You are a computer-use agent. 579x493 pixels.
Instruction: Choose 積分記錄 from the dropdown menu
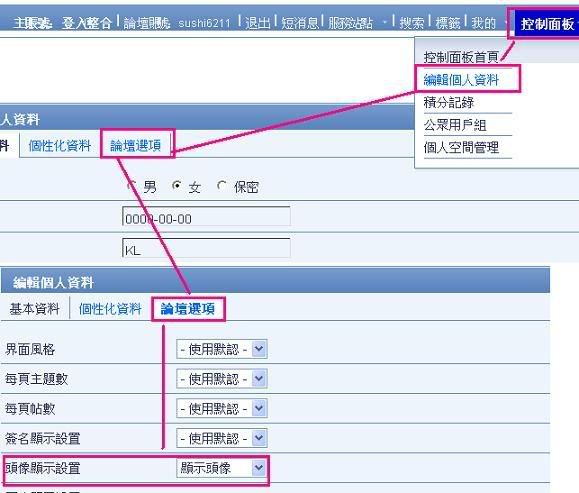point(449,102)
